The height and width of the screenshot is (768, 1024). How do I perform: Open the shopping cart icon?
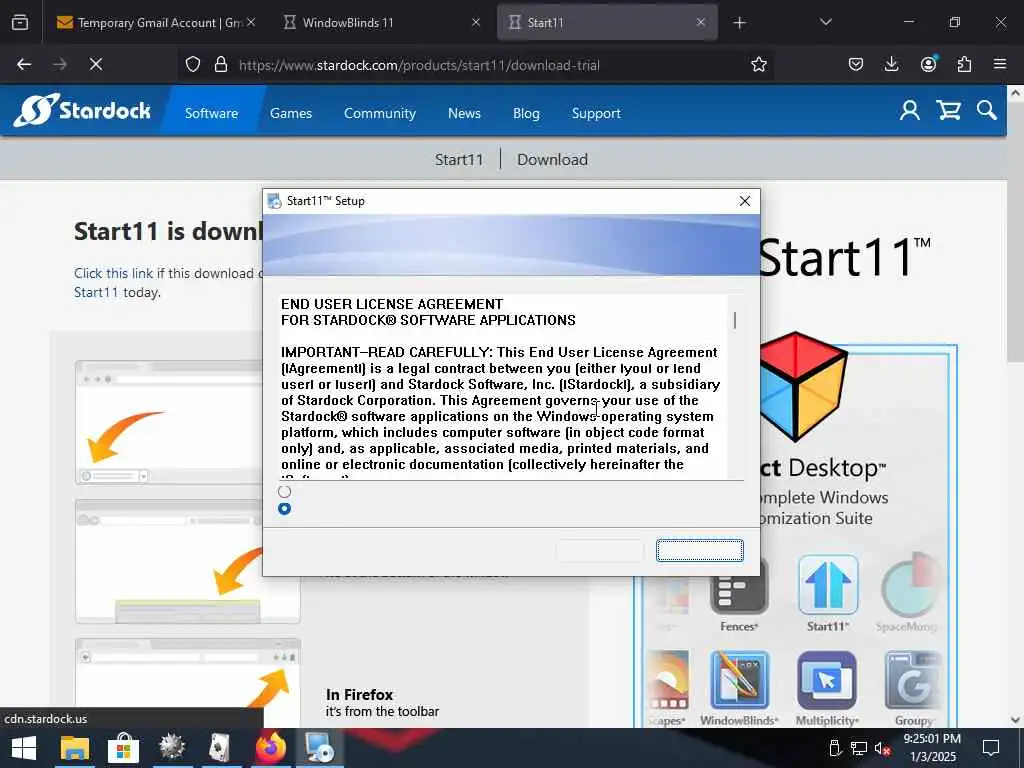tap(948, 110)
